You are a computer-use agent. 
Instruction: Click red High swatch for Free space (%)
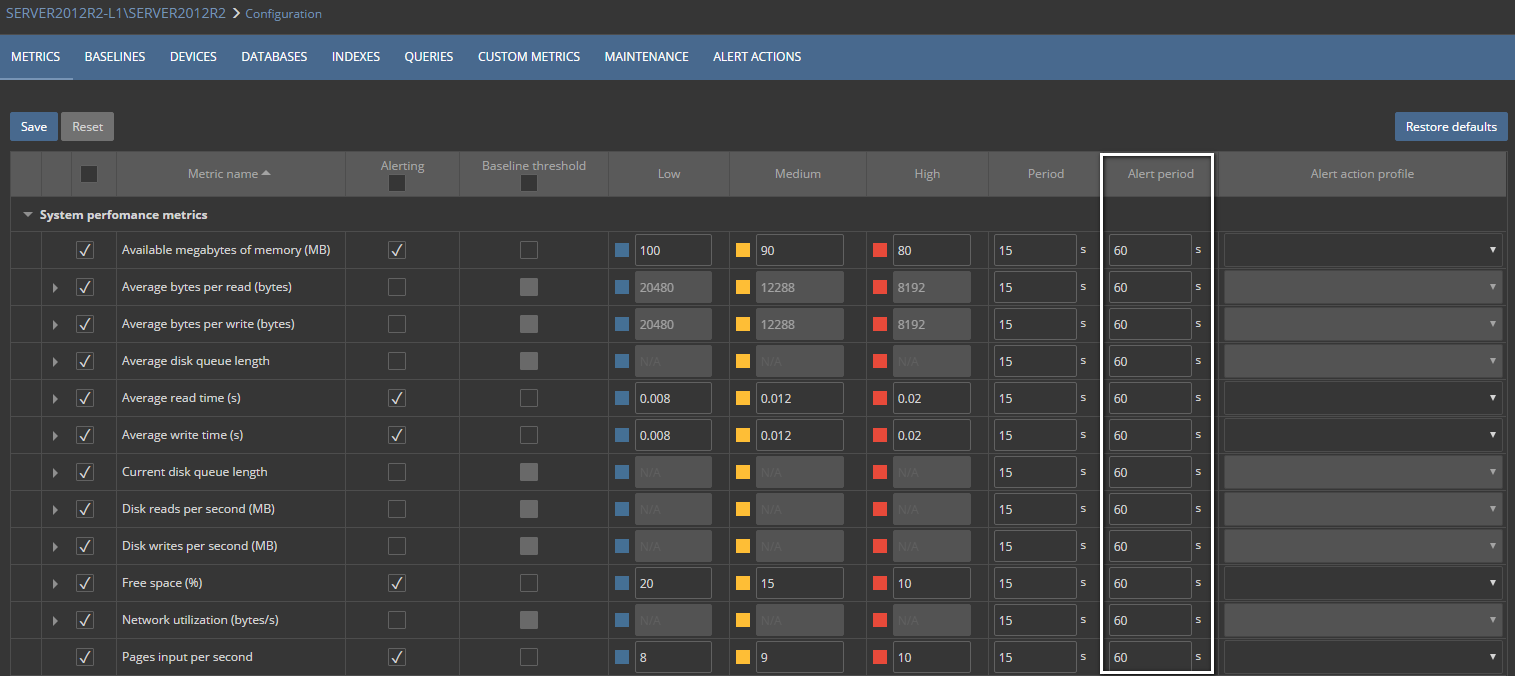pos(880,583)
